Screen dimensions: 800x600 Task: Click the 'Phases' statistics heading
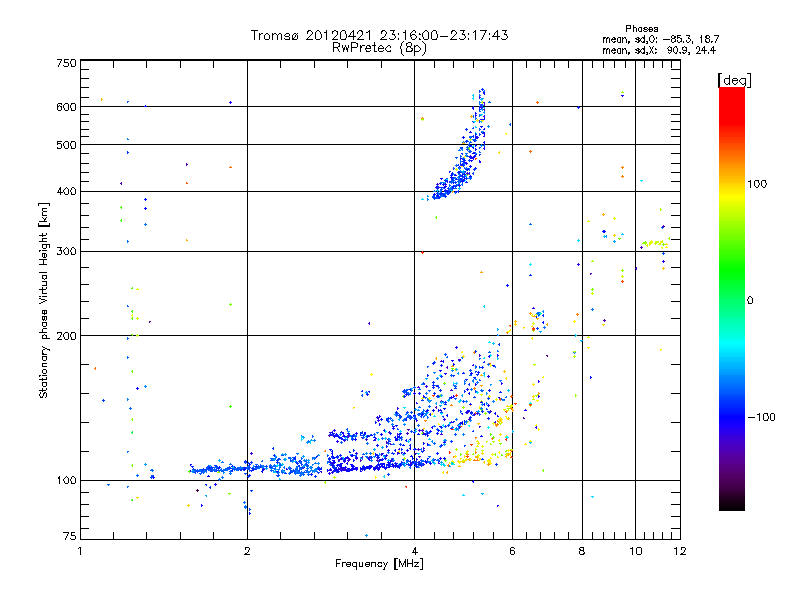641,29
